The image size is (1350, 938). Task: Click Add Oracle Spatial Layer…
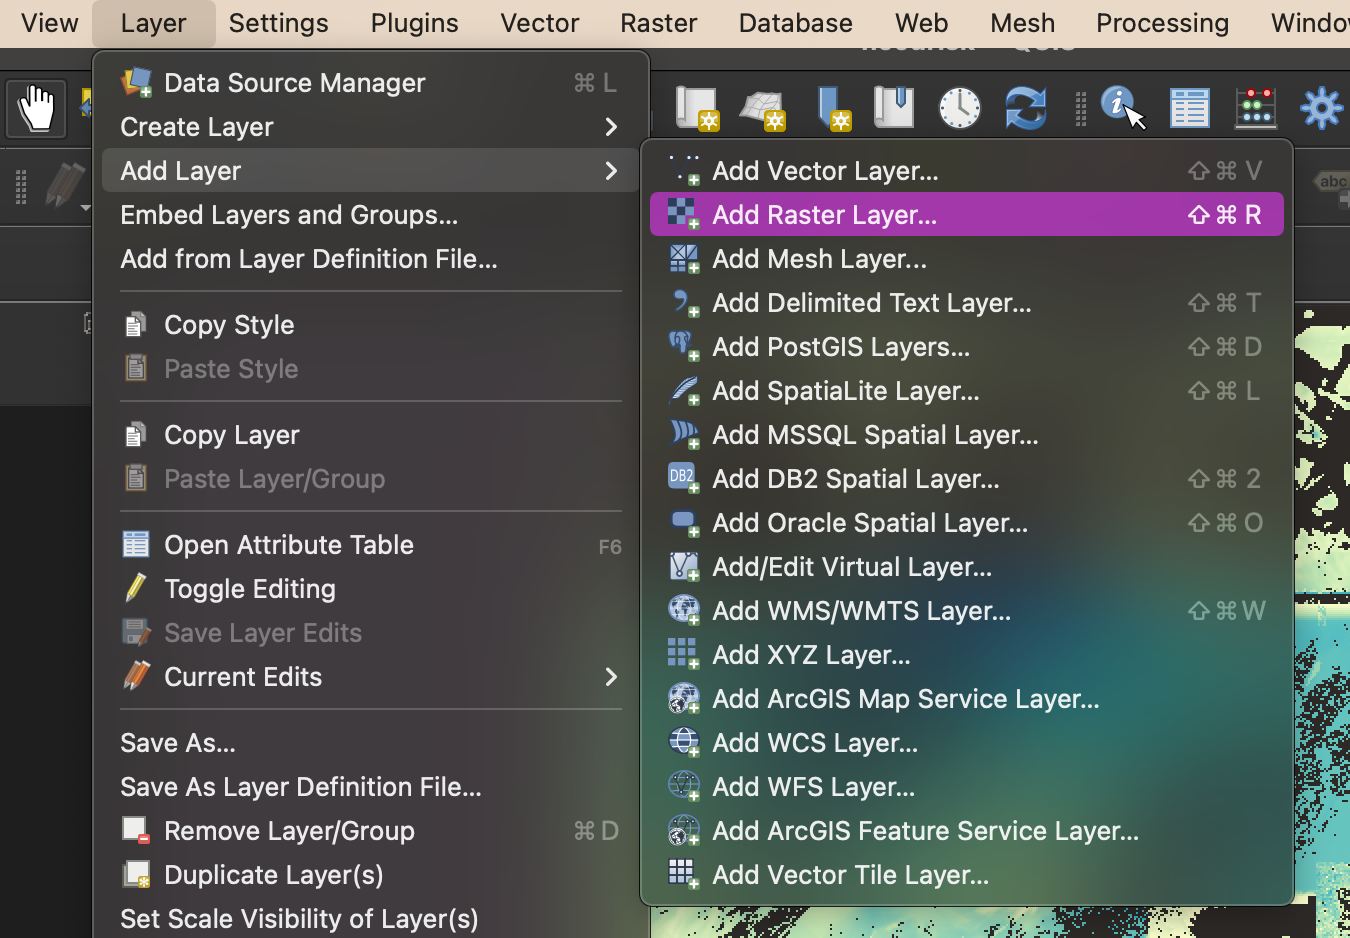tap(967, 523)
